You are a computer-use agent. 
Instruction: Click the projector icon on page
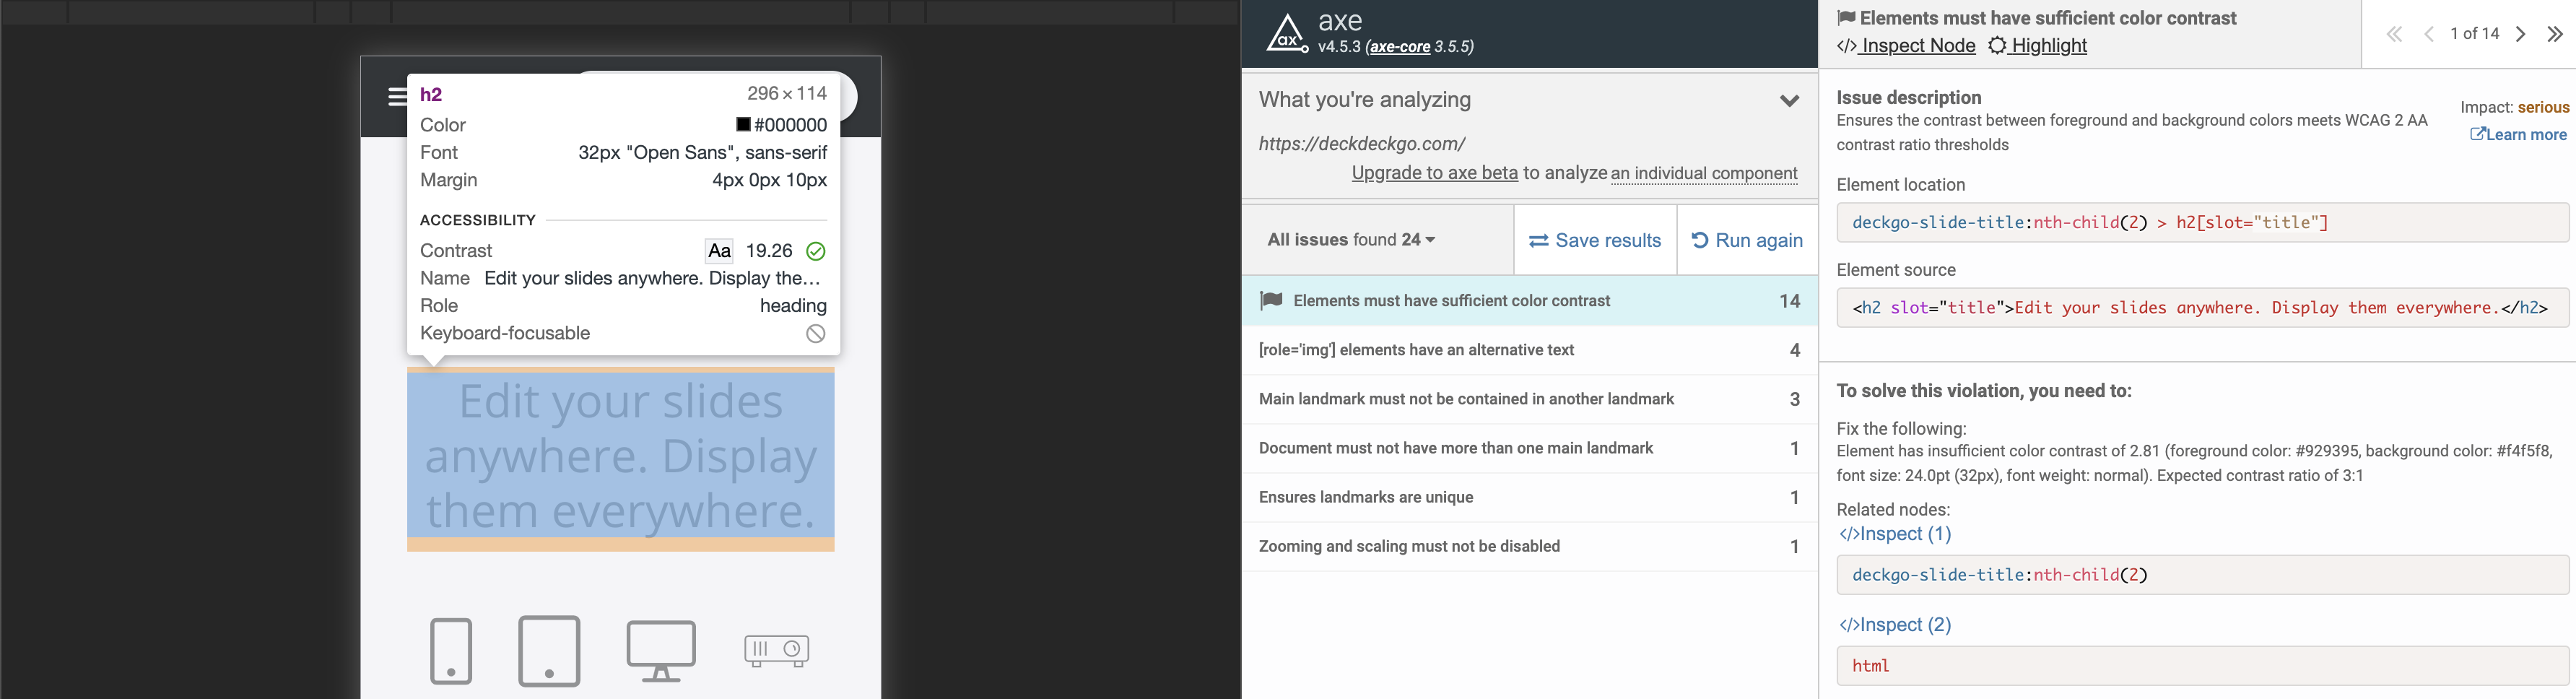point(776,651)
